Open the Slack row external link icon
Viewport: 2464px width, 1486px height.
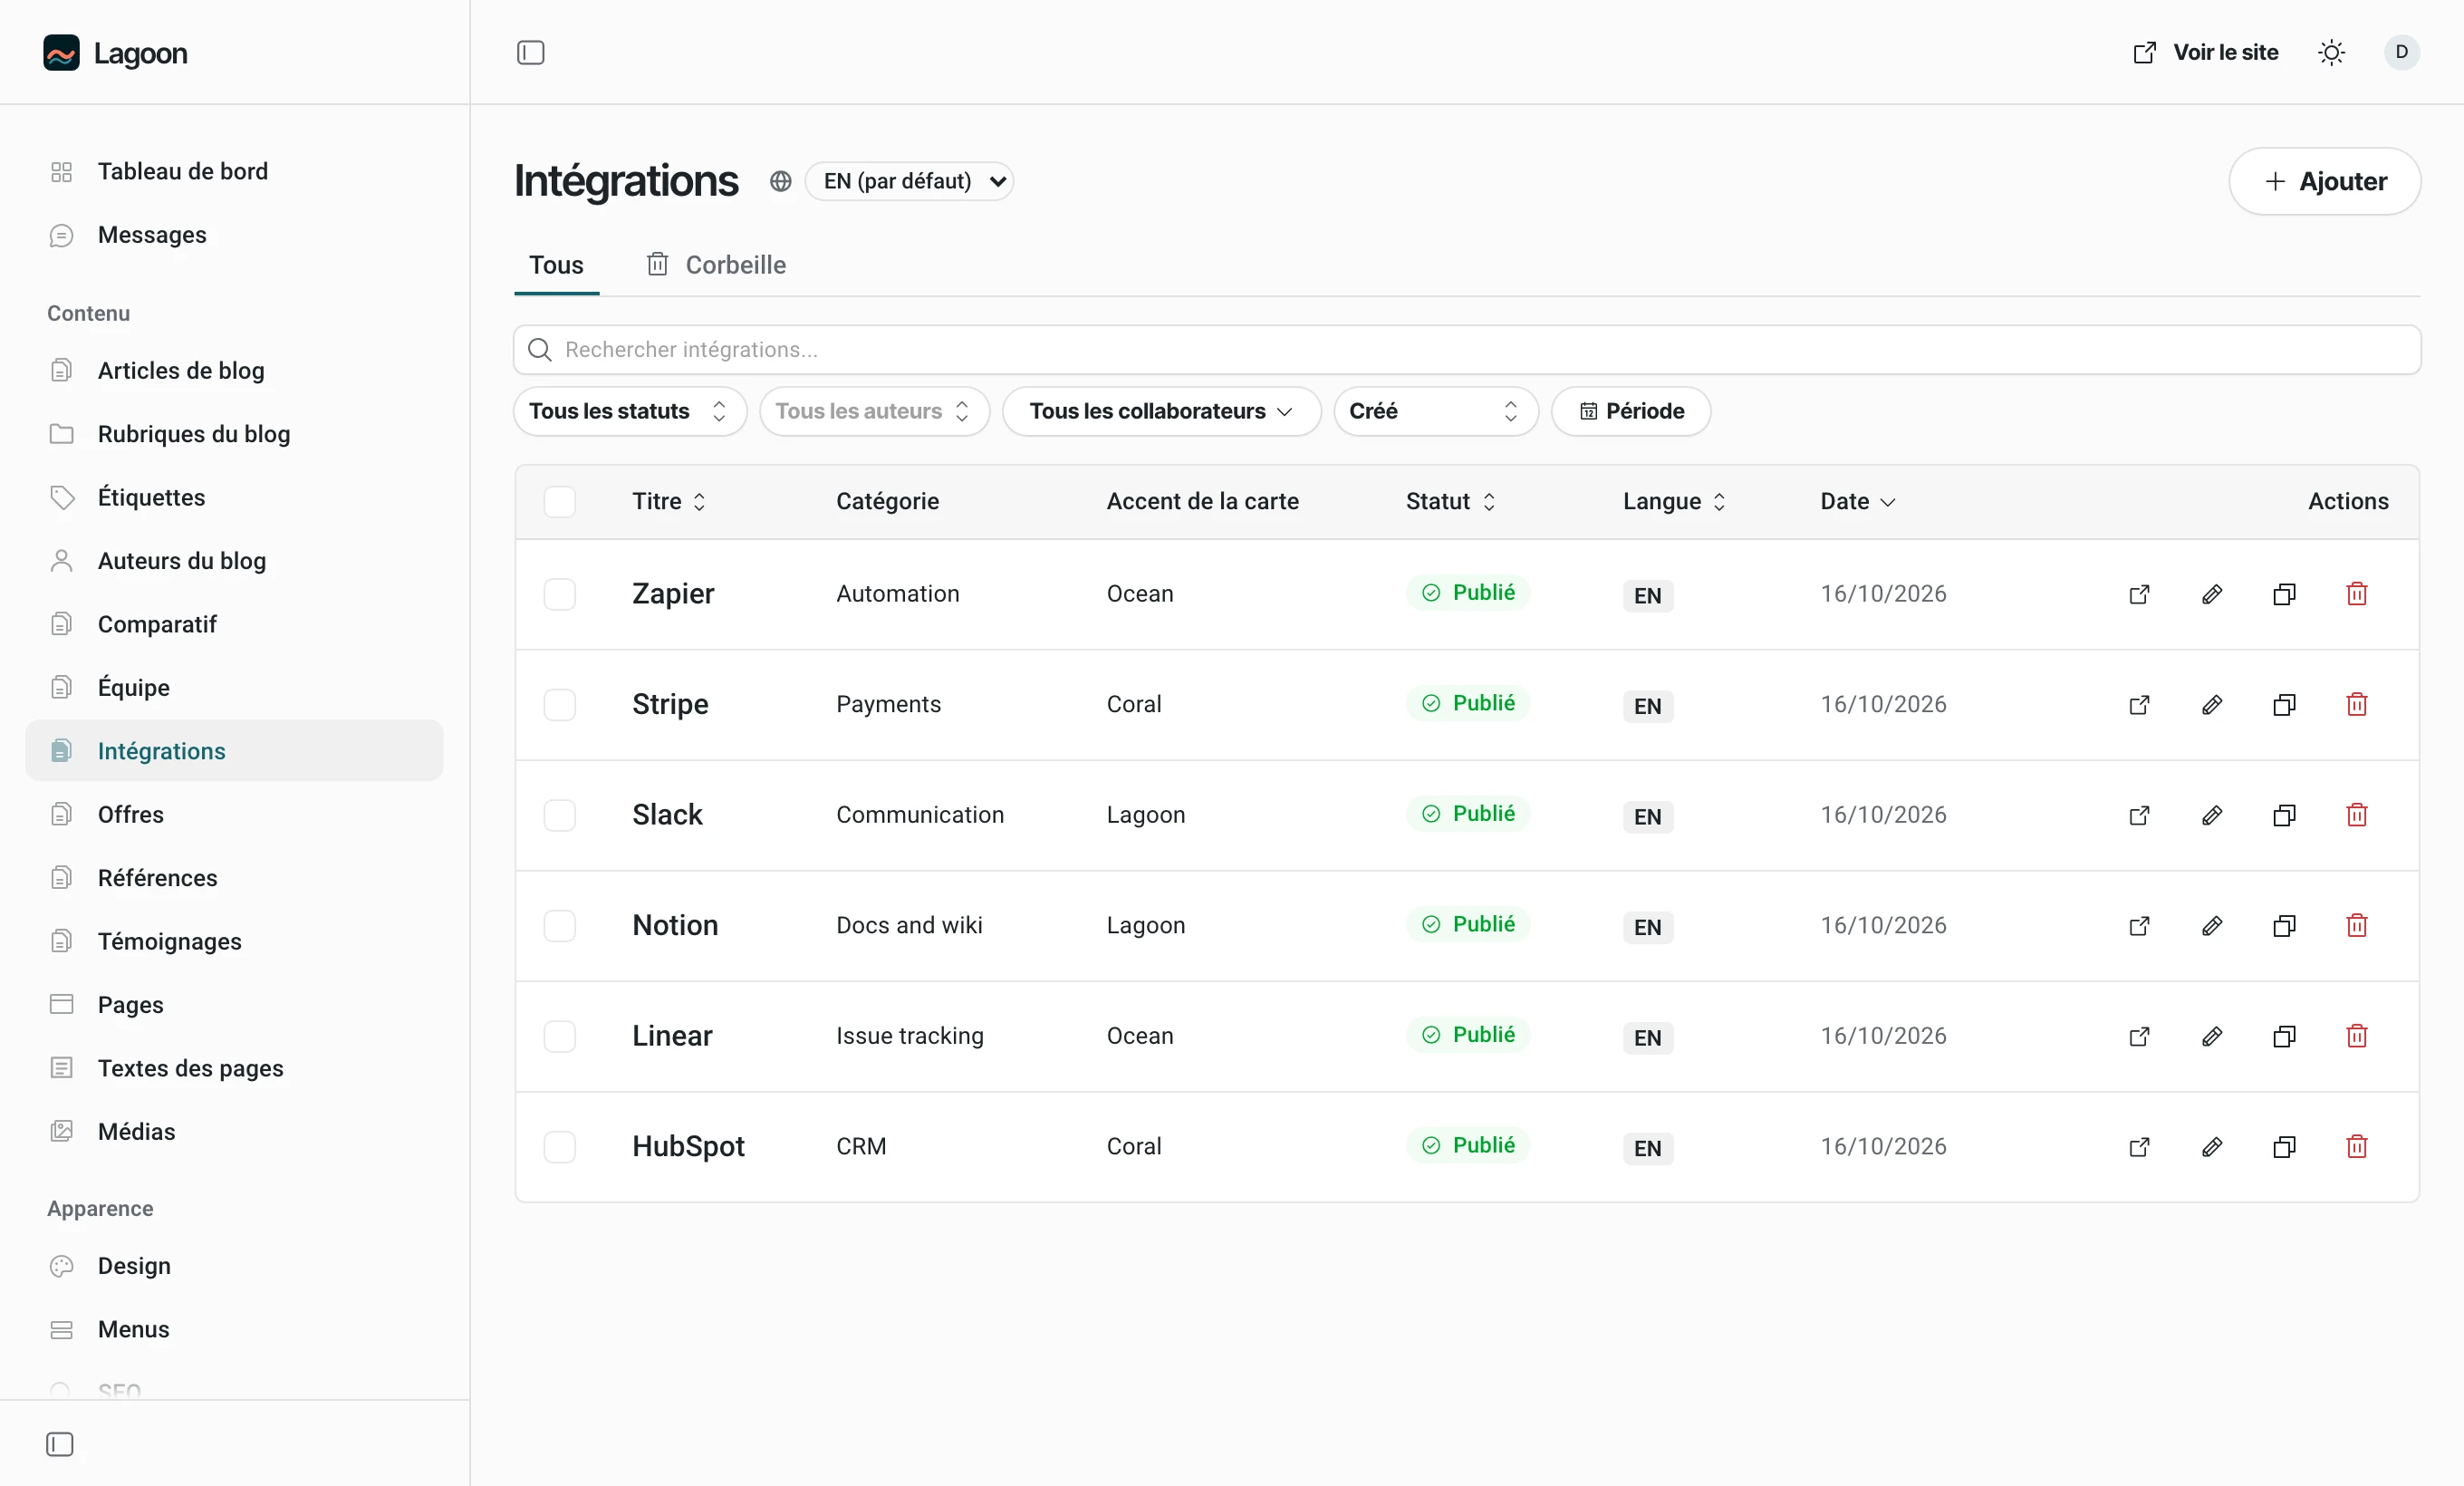pos(2139,815)
